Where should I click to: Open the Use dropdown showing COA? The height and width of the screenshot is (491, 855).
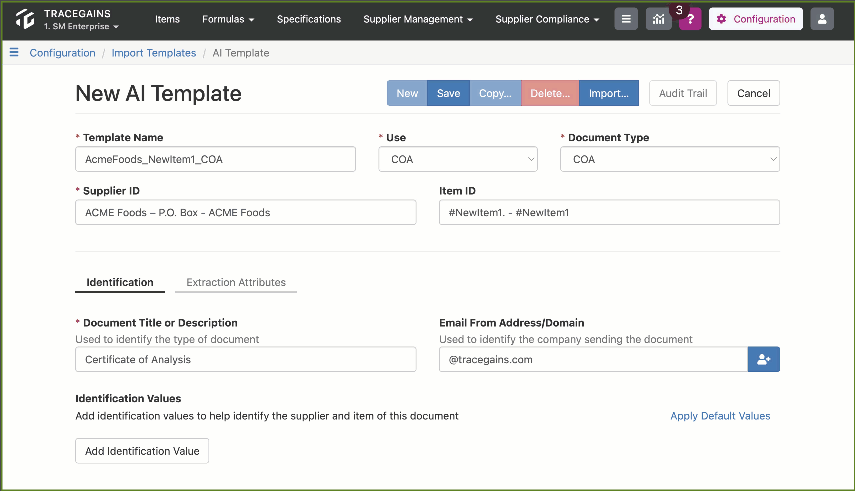click(x=458, y=159)
